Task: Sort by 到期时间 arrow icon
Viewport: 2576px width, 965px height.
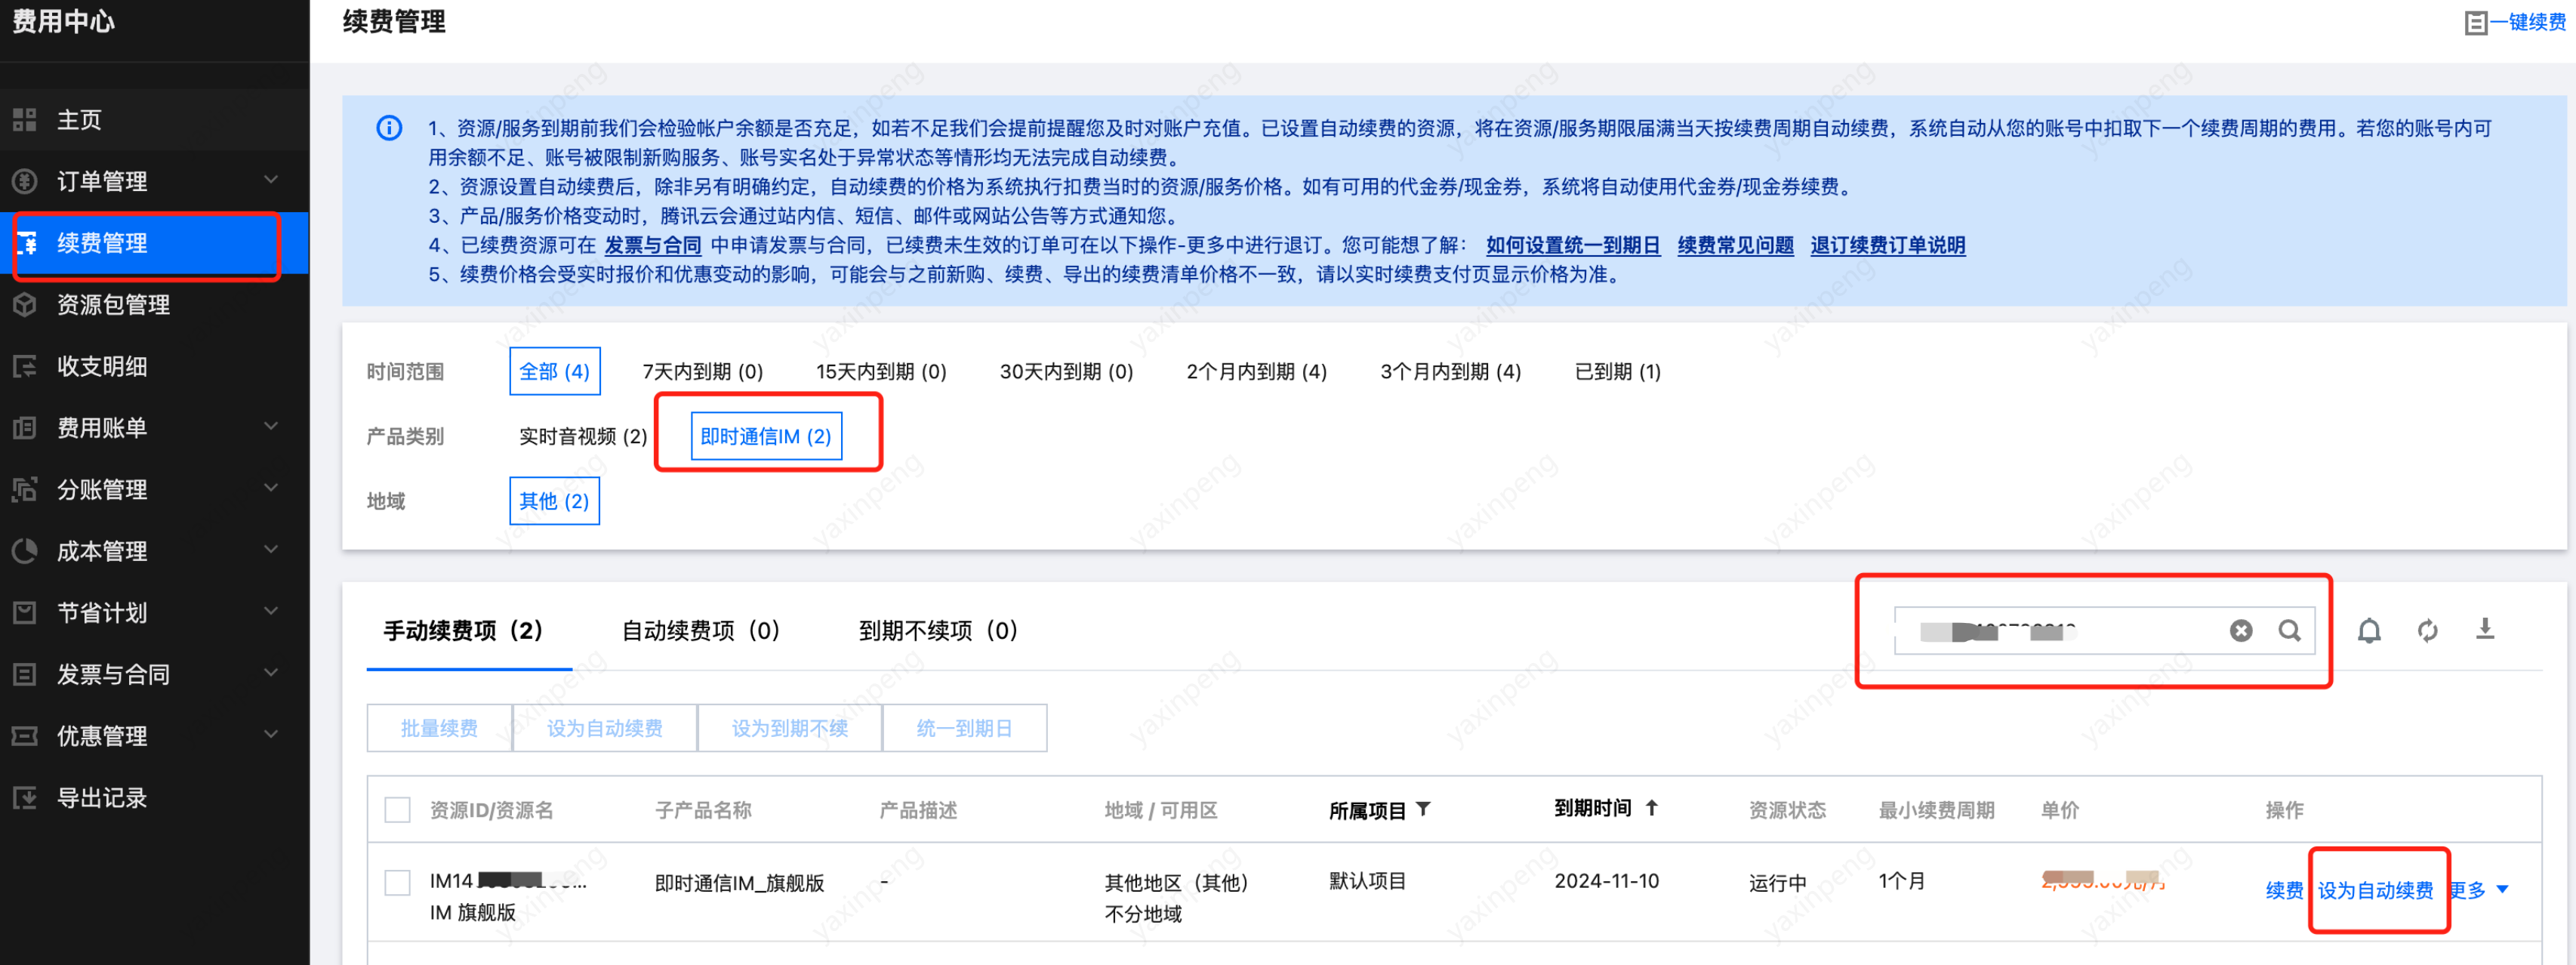Action: pos(1652,808)
